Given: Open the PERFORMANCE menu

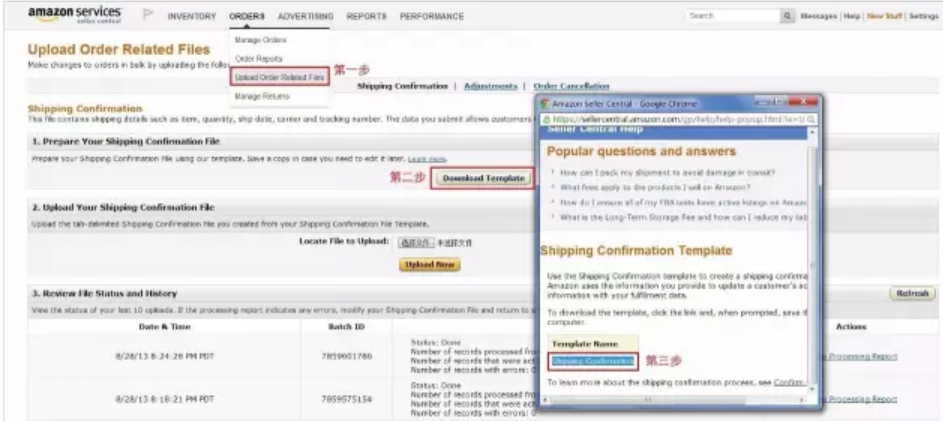Looking at the screenshot, I should tap(432, 17).
